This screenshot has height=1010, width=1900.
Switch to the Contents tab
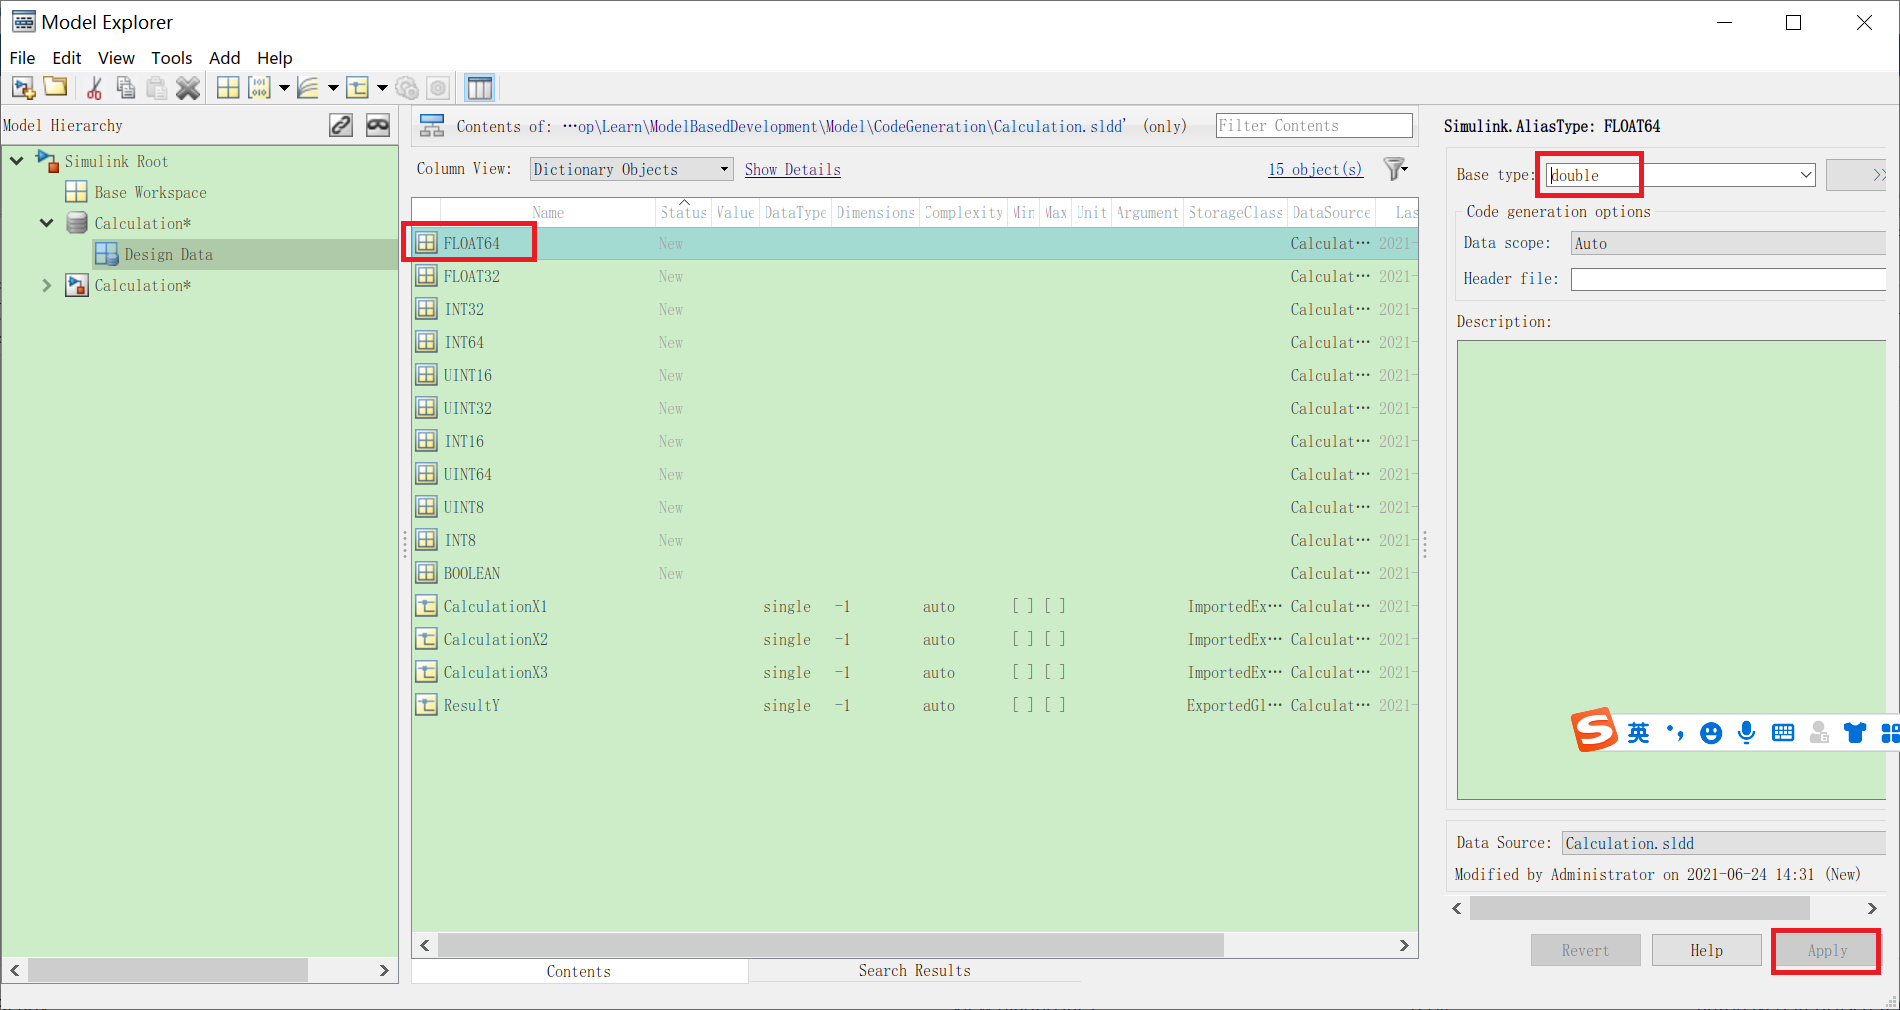coord(579,971)
